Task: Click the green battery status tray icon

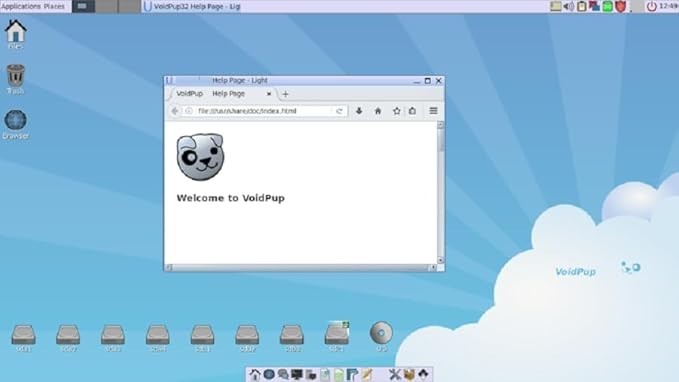Action: 608,6
